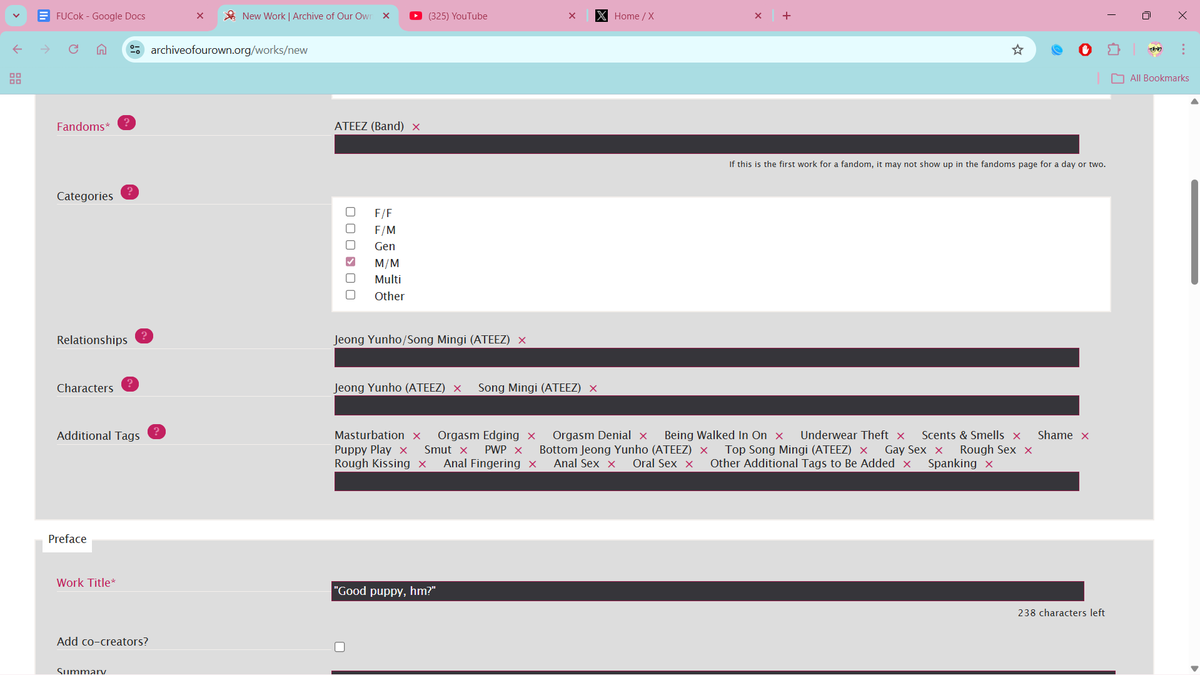Remove the PWP additional tag
Screen dimensions: 1200x675
pyautogui.click(x=518, y=450)
